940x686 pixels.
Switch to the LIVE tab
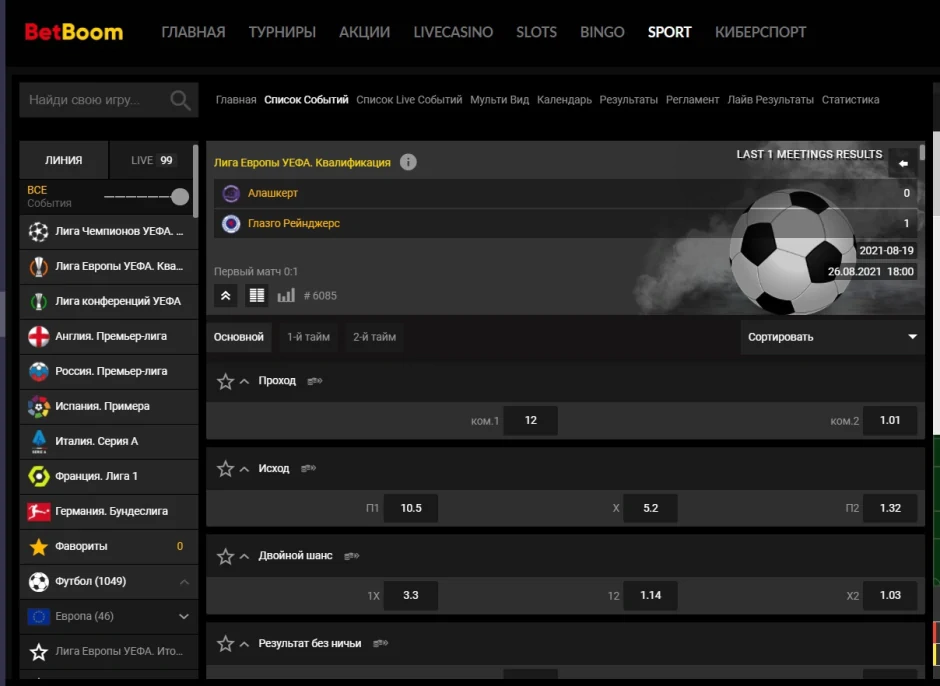[x=152, y=160]
